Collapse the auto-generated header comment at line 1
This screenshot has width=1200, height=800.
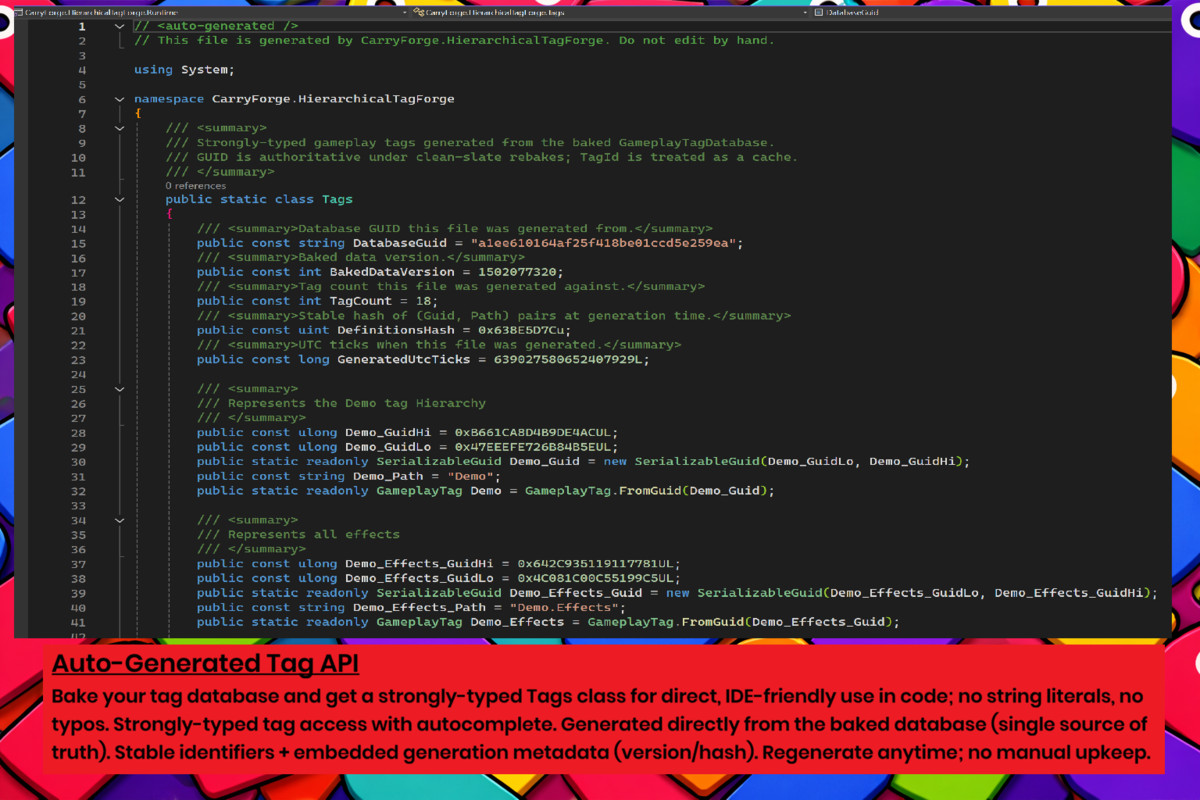pos(120,26)
